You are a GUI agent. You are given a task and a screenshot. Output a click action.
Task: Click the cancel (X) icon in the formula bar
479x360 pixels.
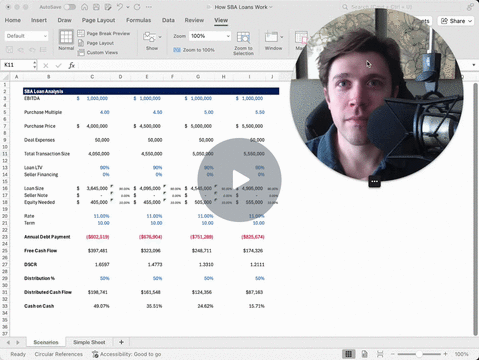pos(46,65)
